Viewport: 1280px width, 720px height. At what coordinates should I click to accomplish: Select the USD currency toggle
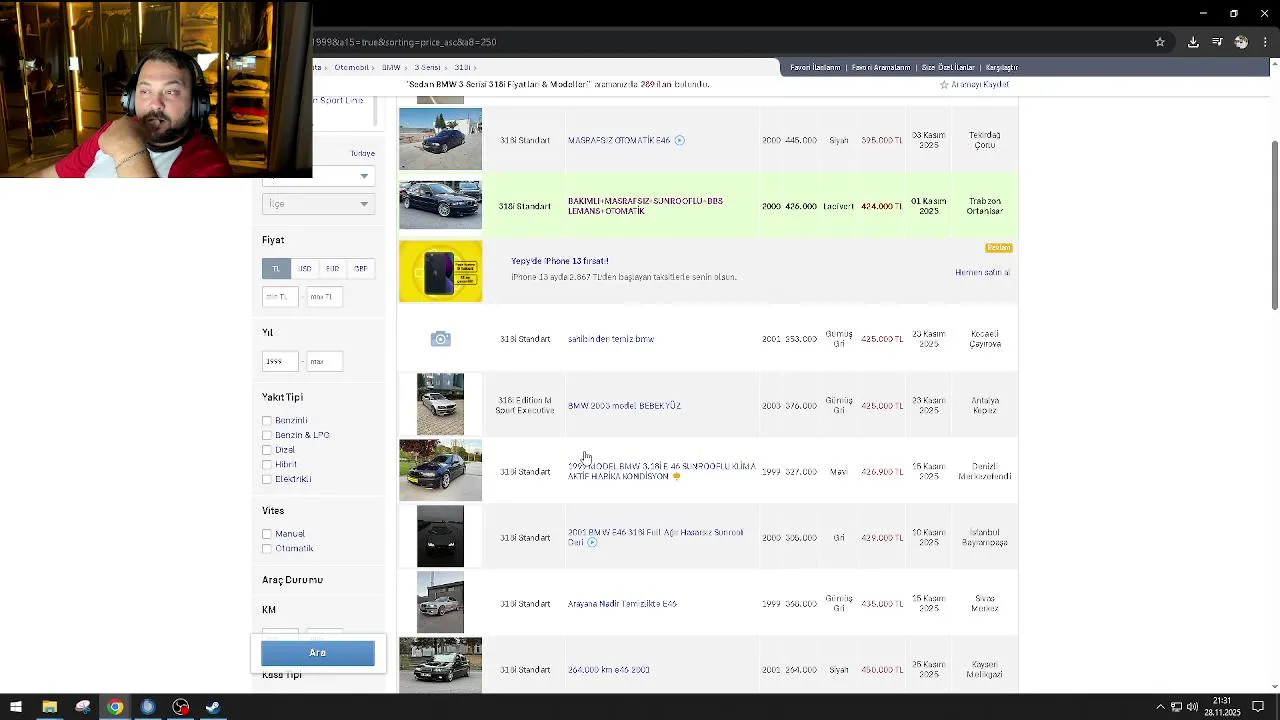tap(304, 268)
